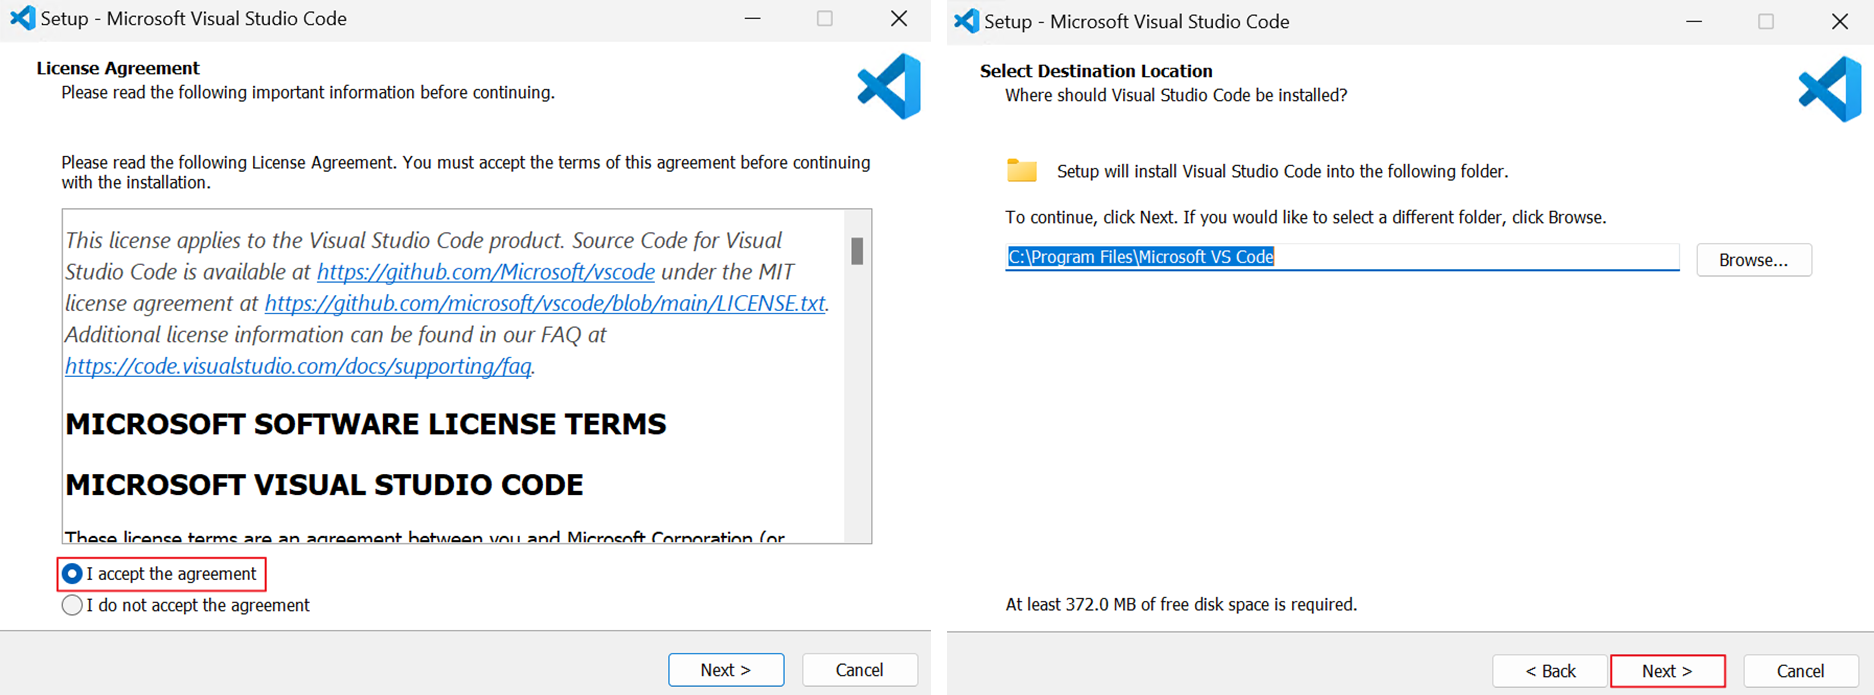
Task: Cancel the Select Destination Location window
Action: pyautogui.click(x=1801, y=671)
